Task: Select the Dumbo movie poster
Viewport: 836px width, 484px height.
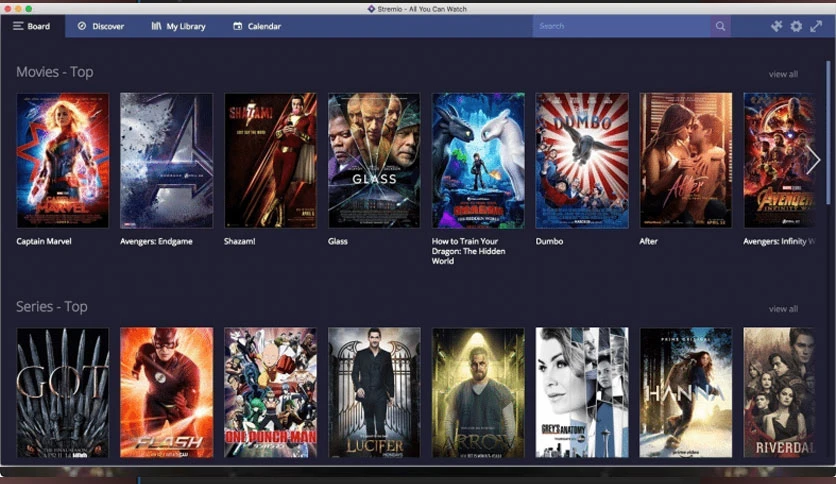Action: (x=582, y=160)
